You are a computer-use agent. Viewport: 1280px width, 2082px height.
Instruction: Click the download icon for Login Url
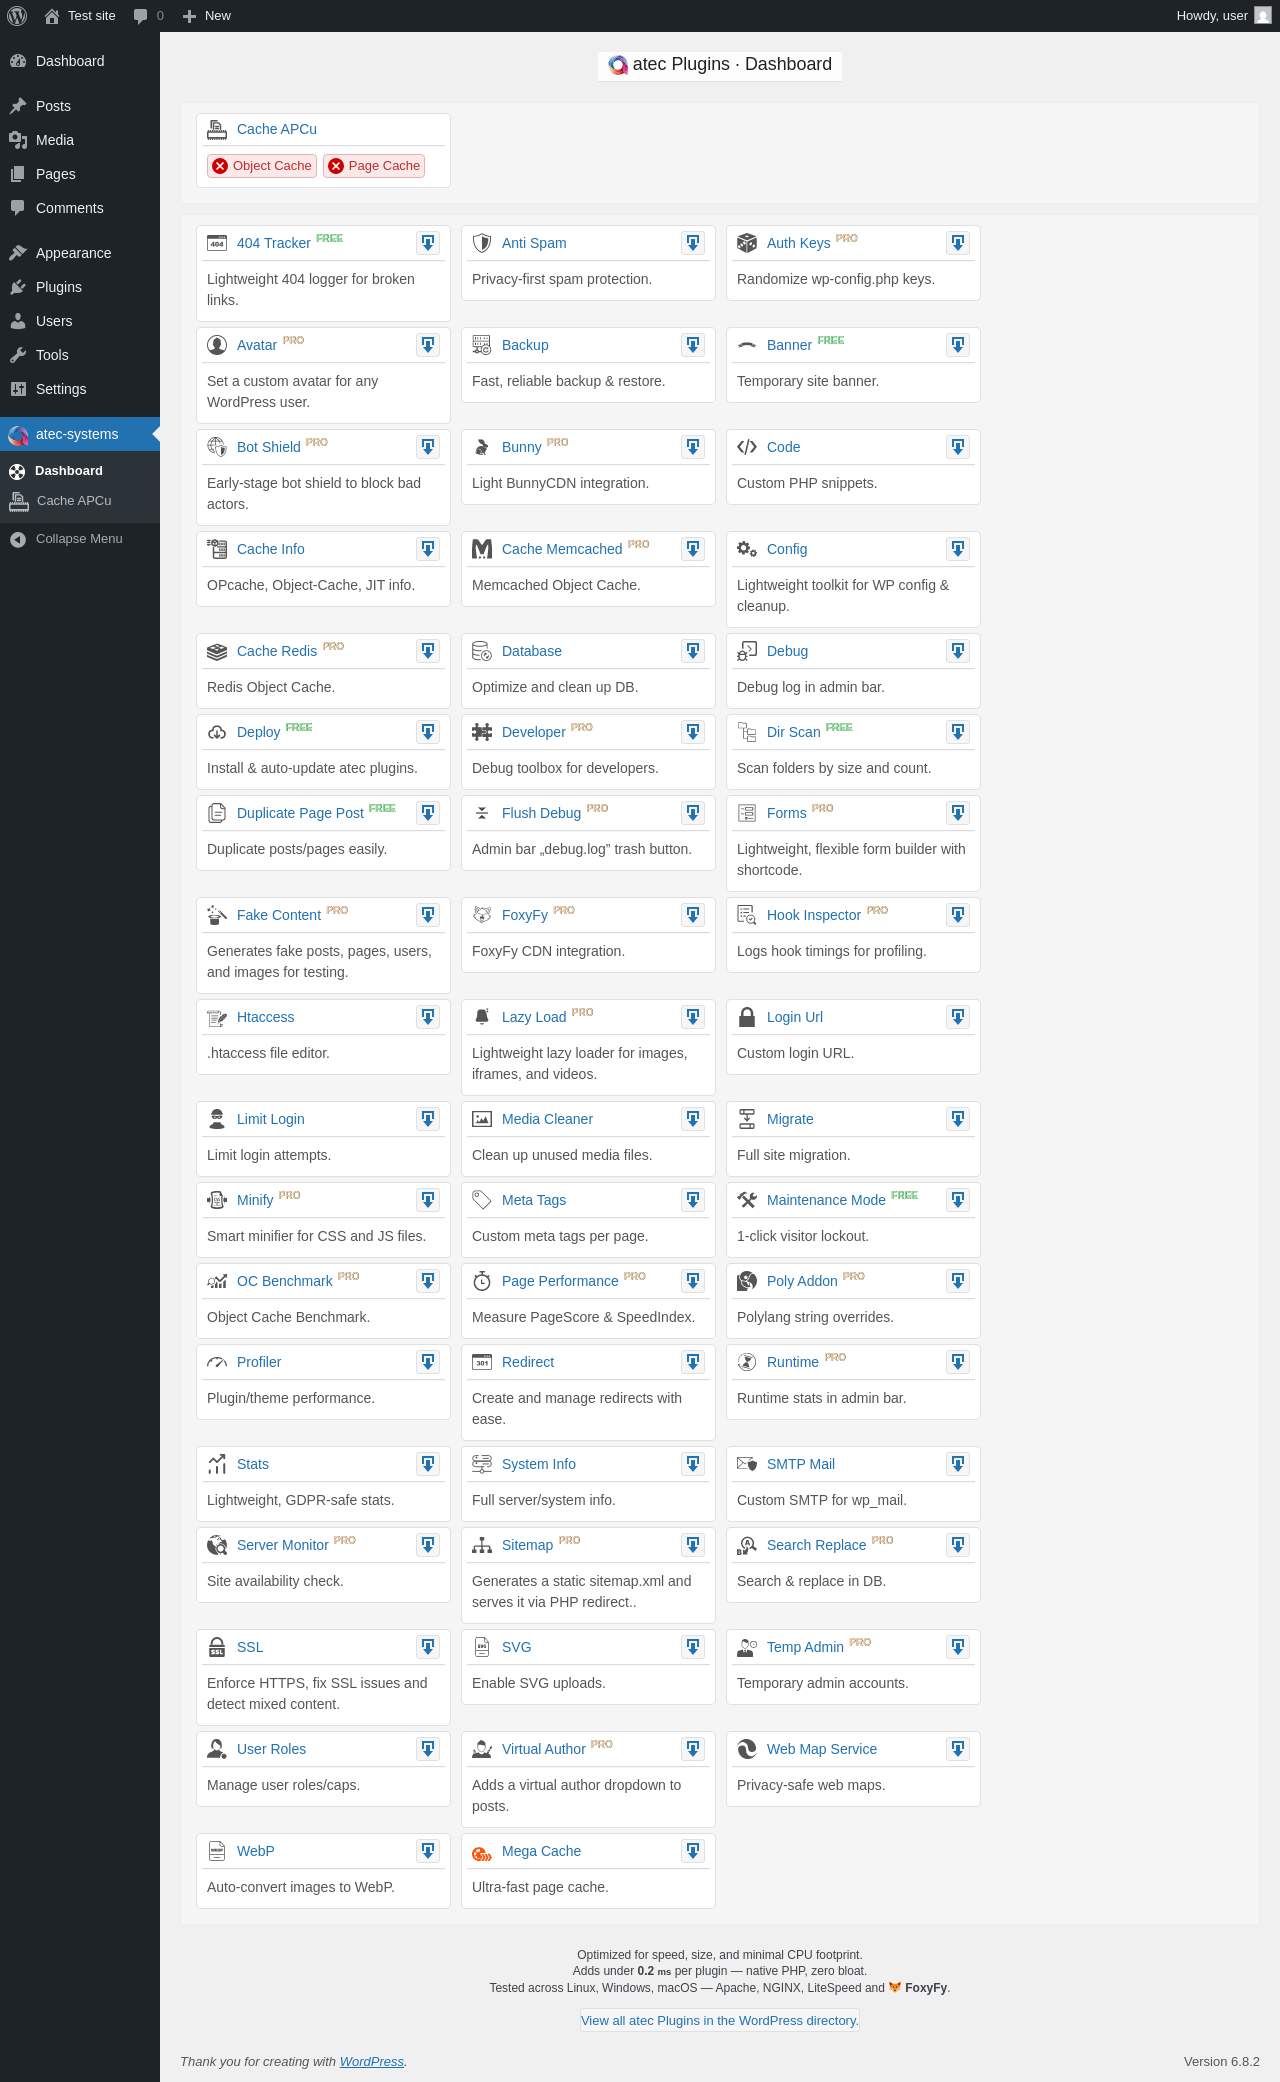[x=958, y=1017]
